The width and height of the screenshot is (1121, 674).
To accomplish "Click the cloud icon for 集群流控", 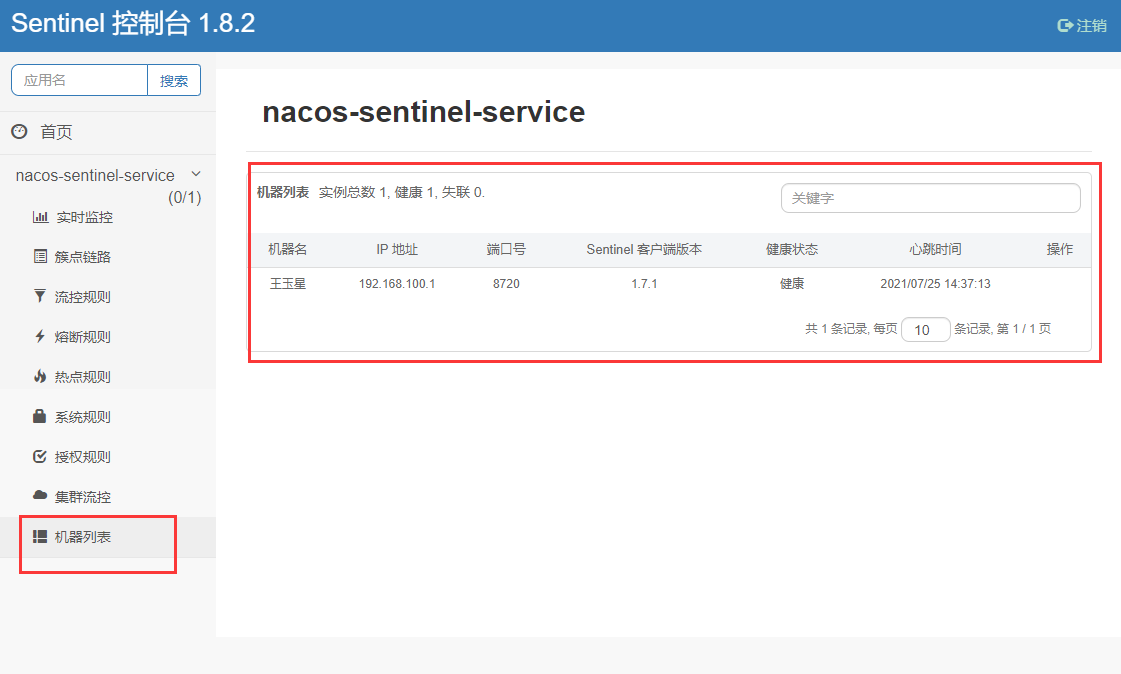I will point(40,495).
